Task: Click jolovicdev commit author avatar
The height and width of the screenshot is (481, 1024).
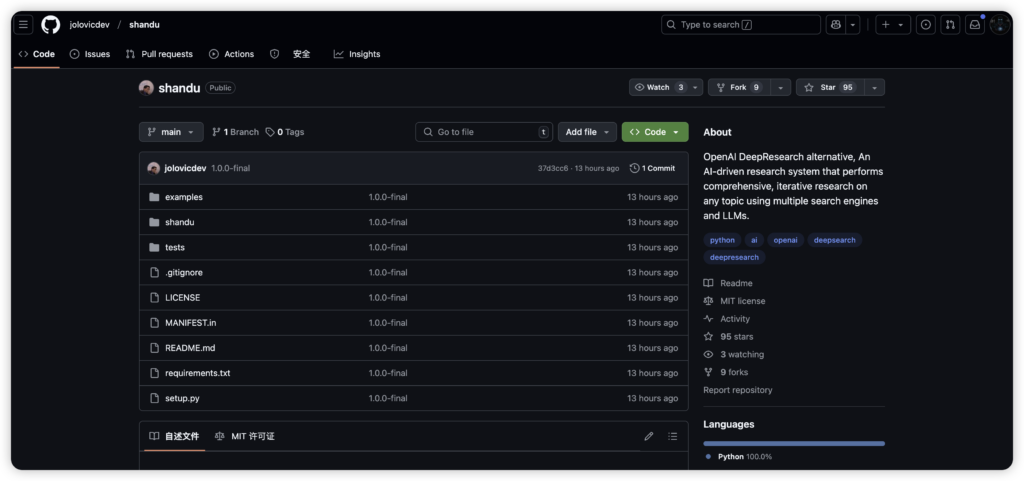Action: (154, 168)
